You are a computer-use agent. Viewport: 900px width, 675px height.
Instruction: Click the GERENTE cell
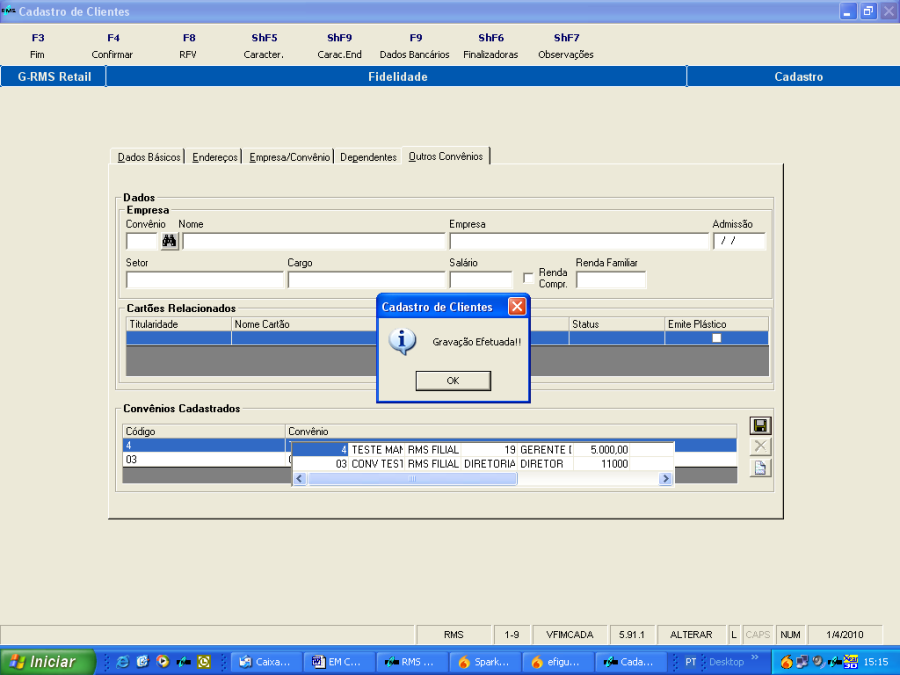545,450
